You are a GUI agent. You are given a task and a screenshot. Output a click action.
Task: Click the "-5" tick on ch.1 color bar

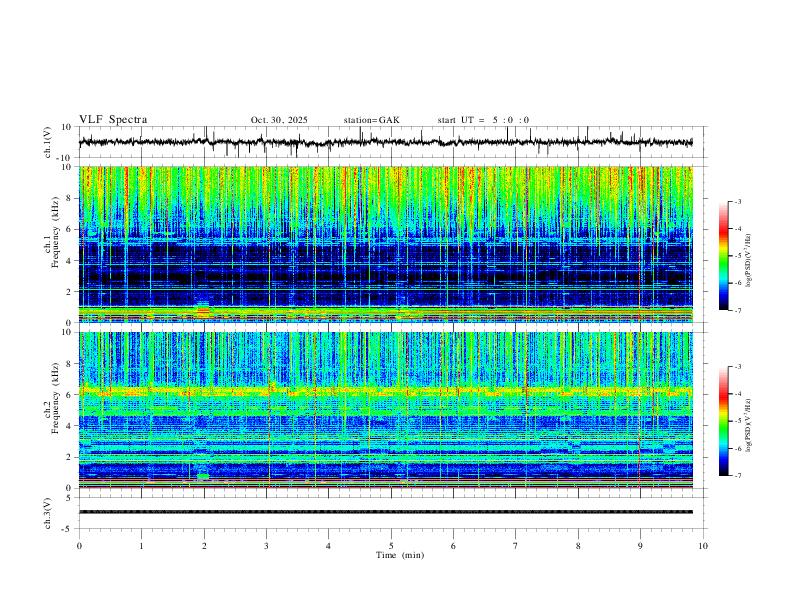[738, 256]
